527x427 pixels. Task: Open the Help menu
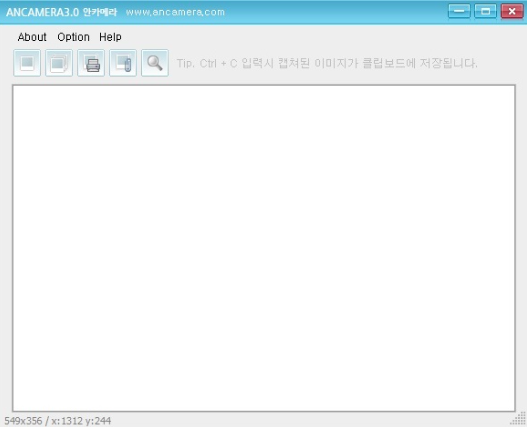pyautogui.click(x=110, y=37)
